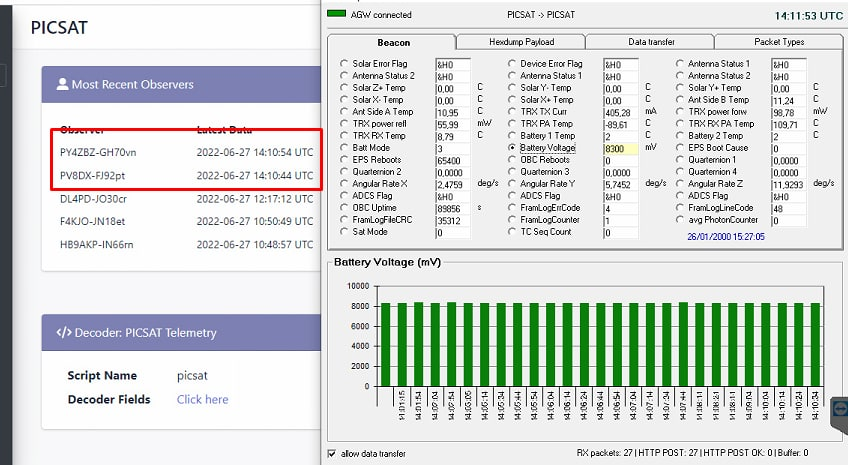Select the Batt Mode radio button
This screenshot has width=848, height=465.
click(343, 148)
